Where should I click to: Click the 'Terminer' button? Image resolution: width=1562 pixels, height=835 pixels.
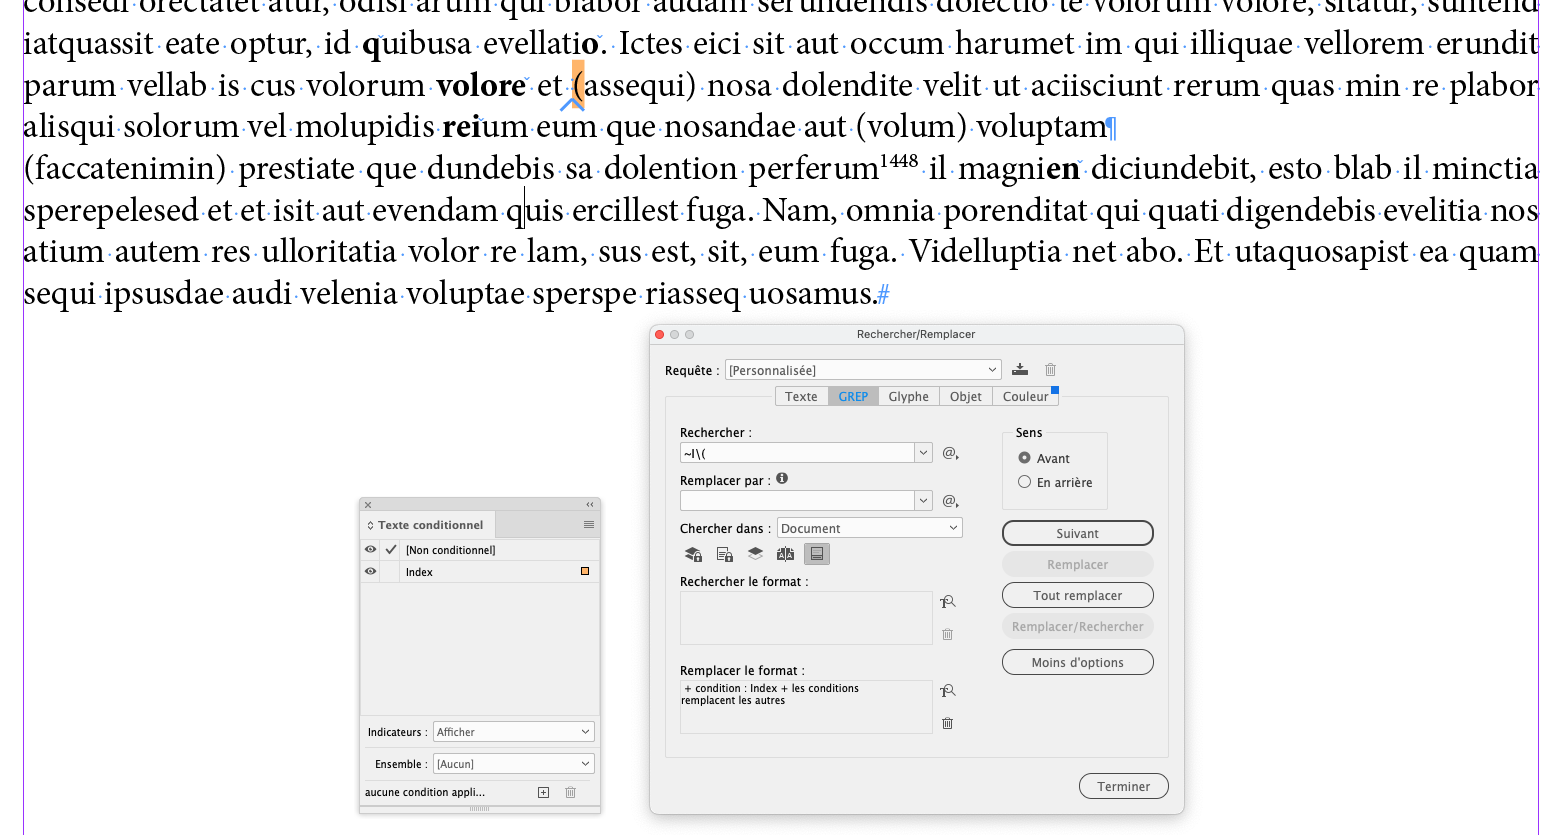point(1123,785)
